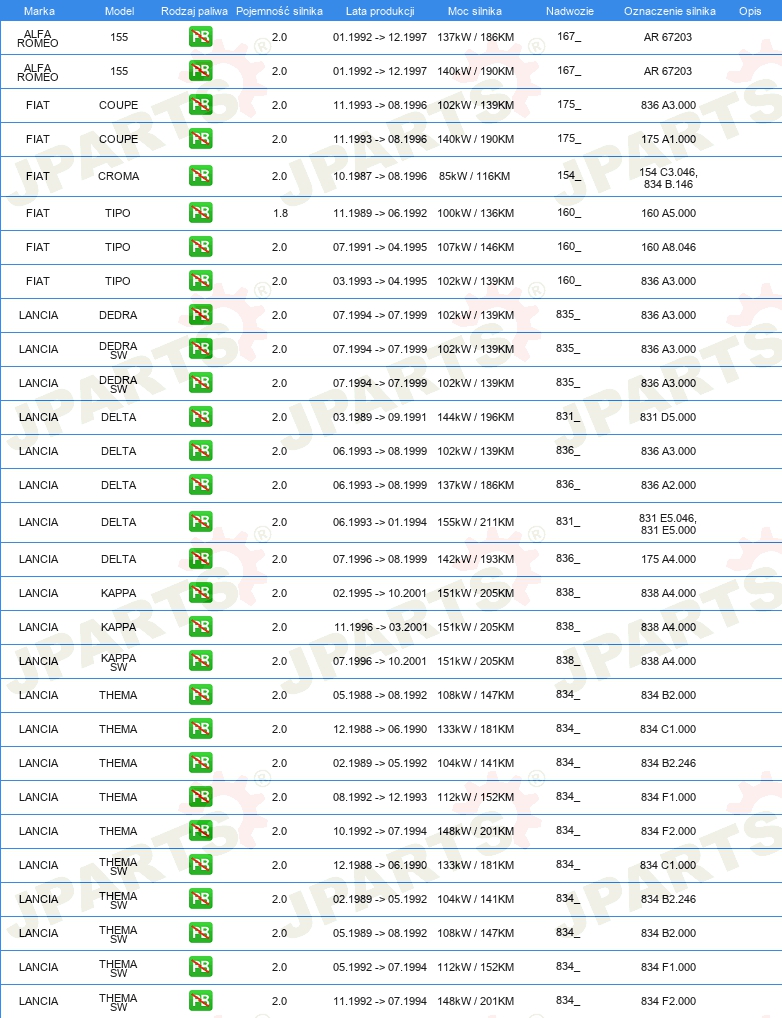
Task: Select production years 10.1992 -> 07.1994
Action: (x=380, y=831)
